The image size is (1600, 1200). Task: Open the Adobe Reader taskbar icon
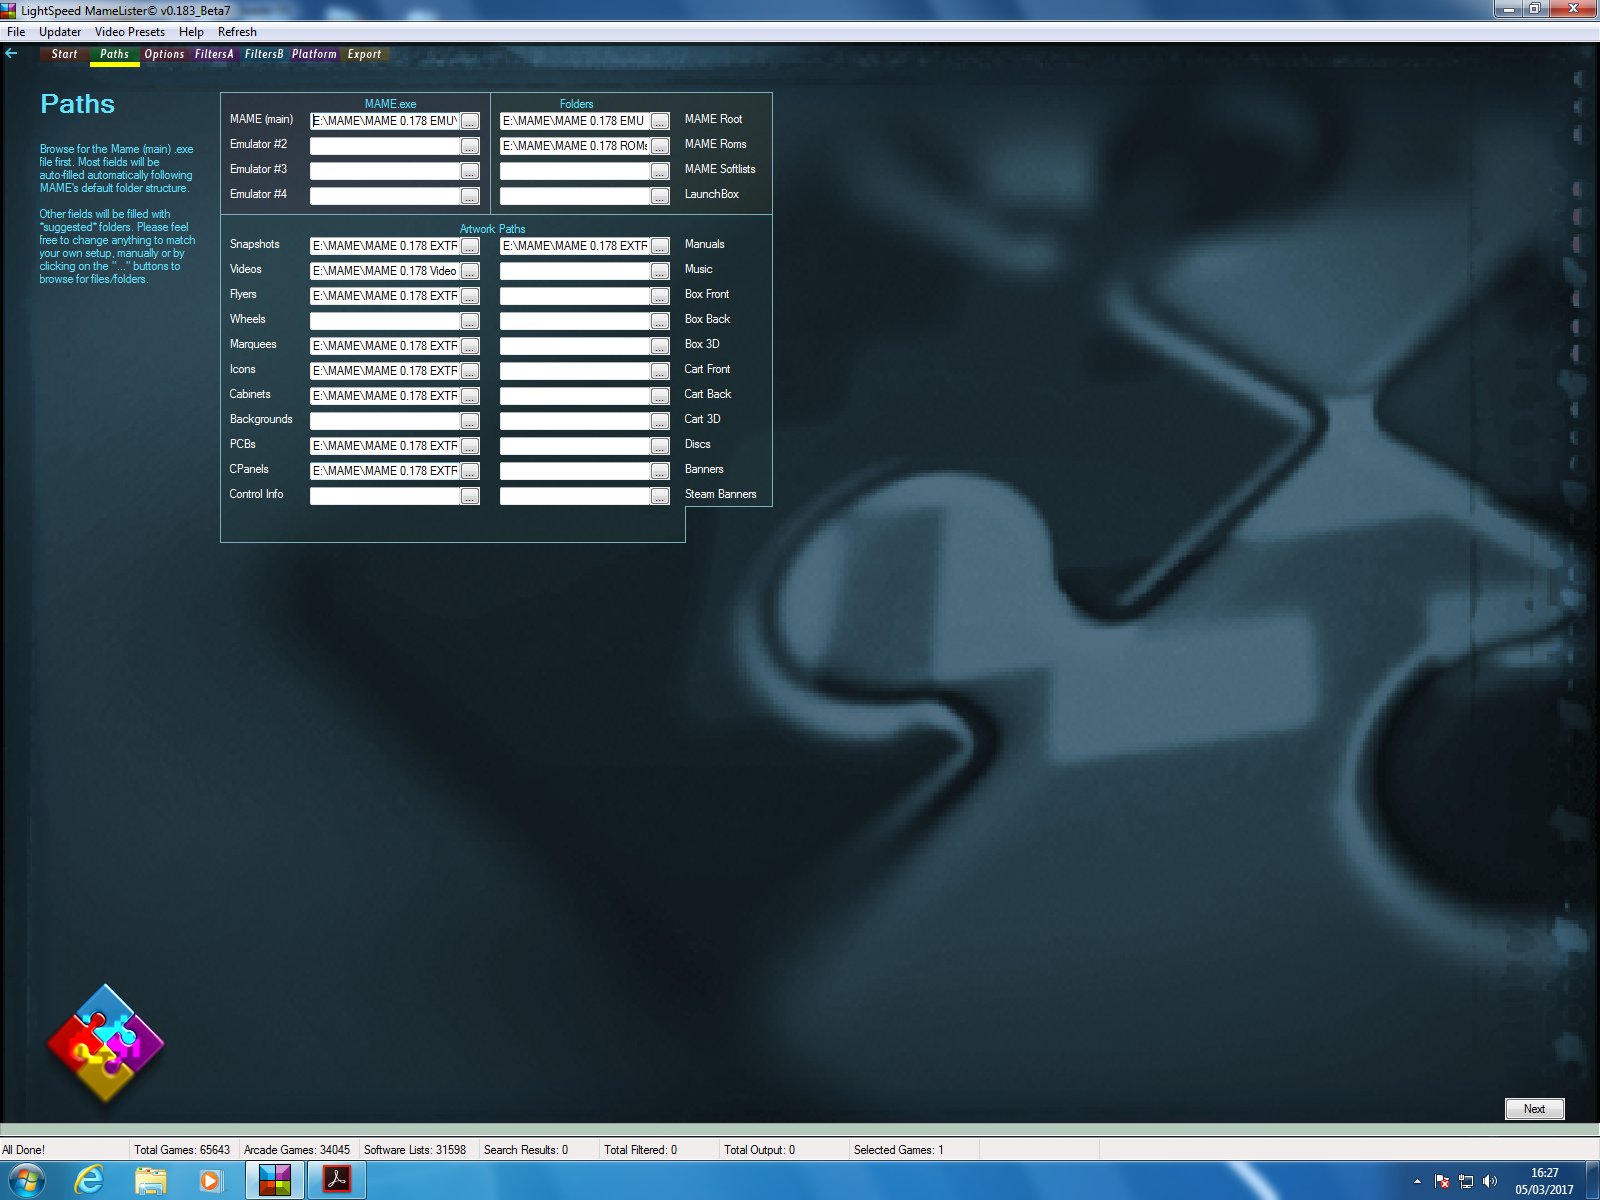[x=337, y=1181]
